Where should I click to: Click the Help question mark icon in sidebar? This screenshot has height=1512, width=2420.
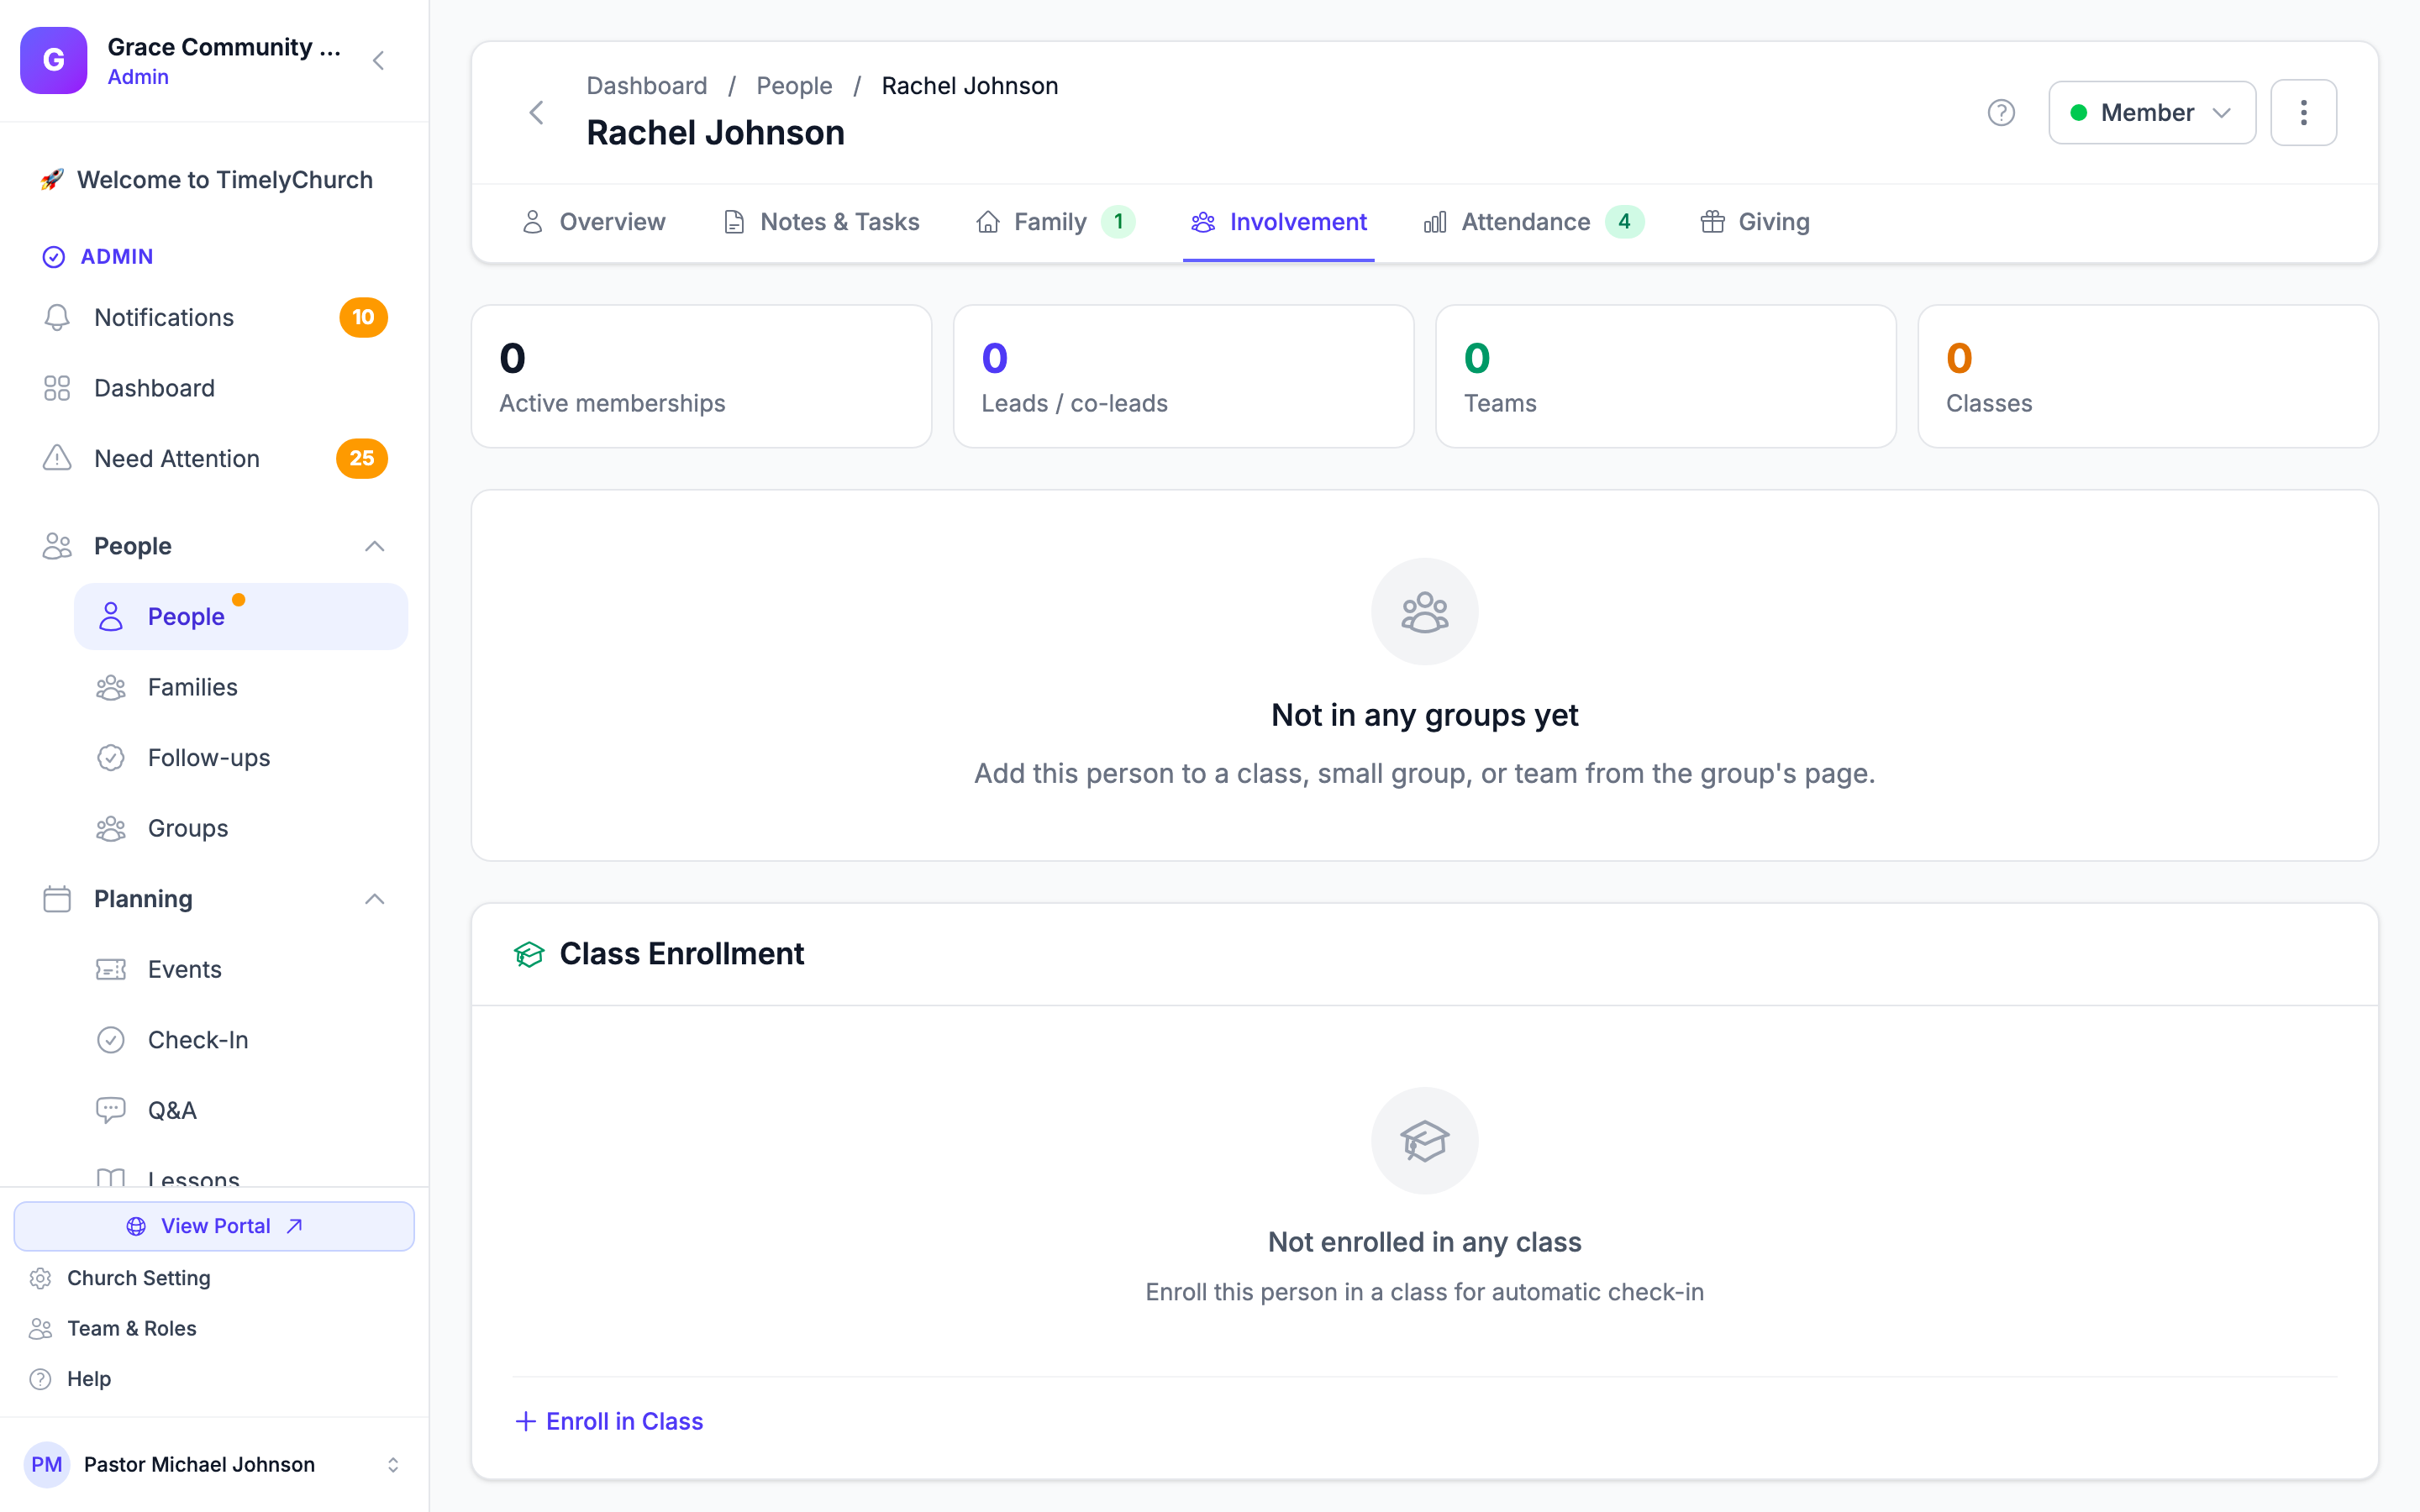point(41,1379)
